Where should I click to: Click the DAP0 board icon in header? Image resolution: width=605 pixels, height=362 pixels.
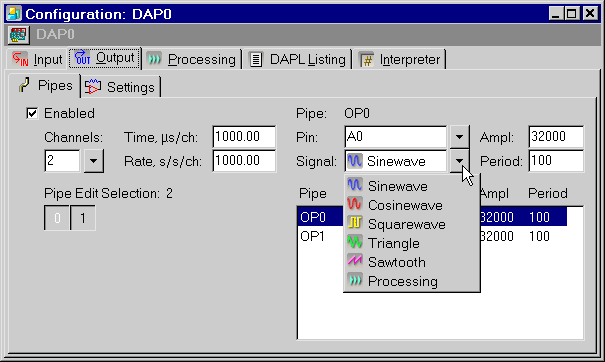[18, 35]
